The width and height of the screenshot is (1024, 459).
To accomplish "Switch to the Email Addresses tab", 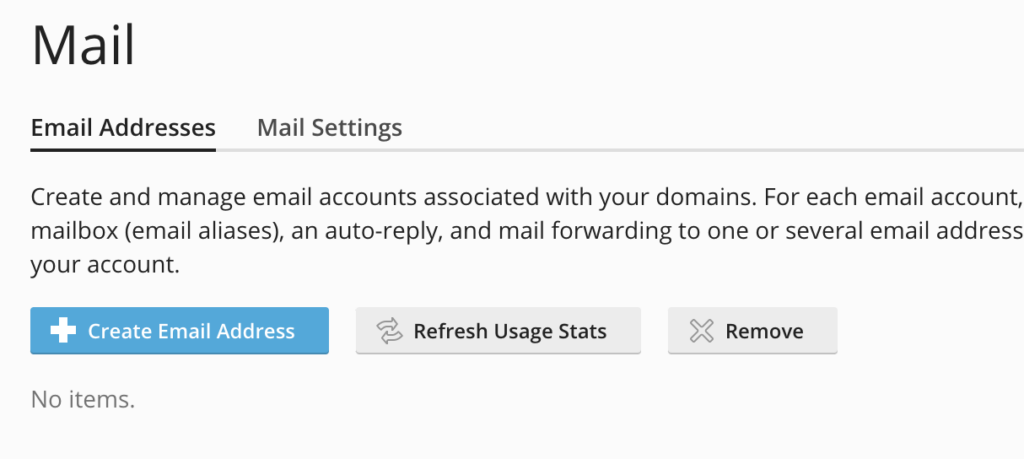I will point(123,128).
